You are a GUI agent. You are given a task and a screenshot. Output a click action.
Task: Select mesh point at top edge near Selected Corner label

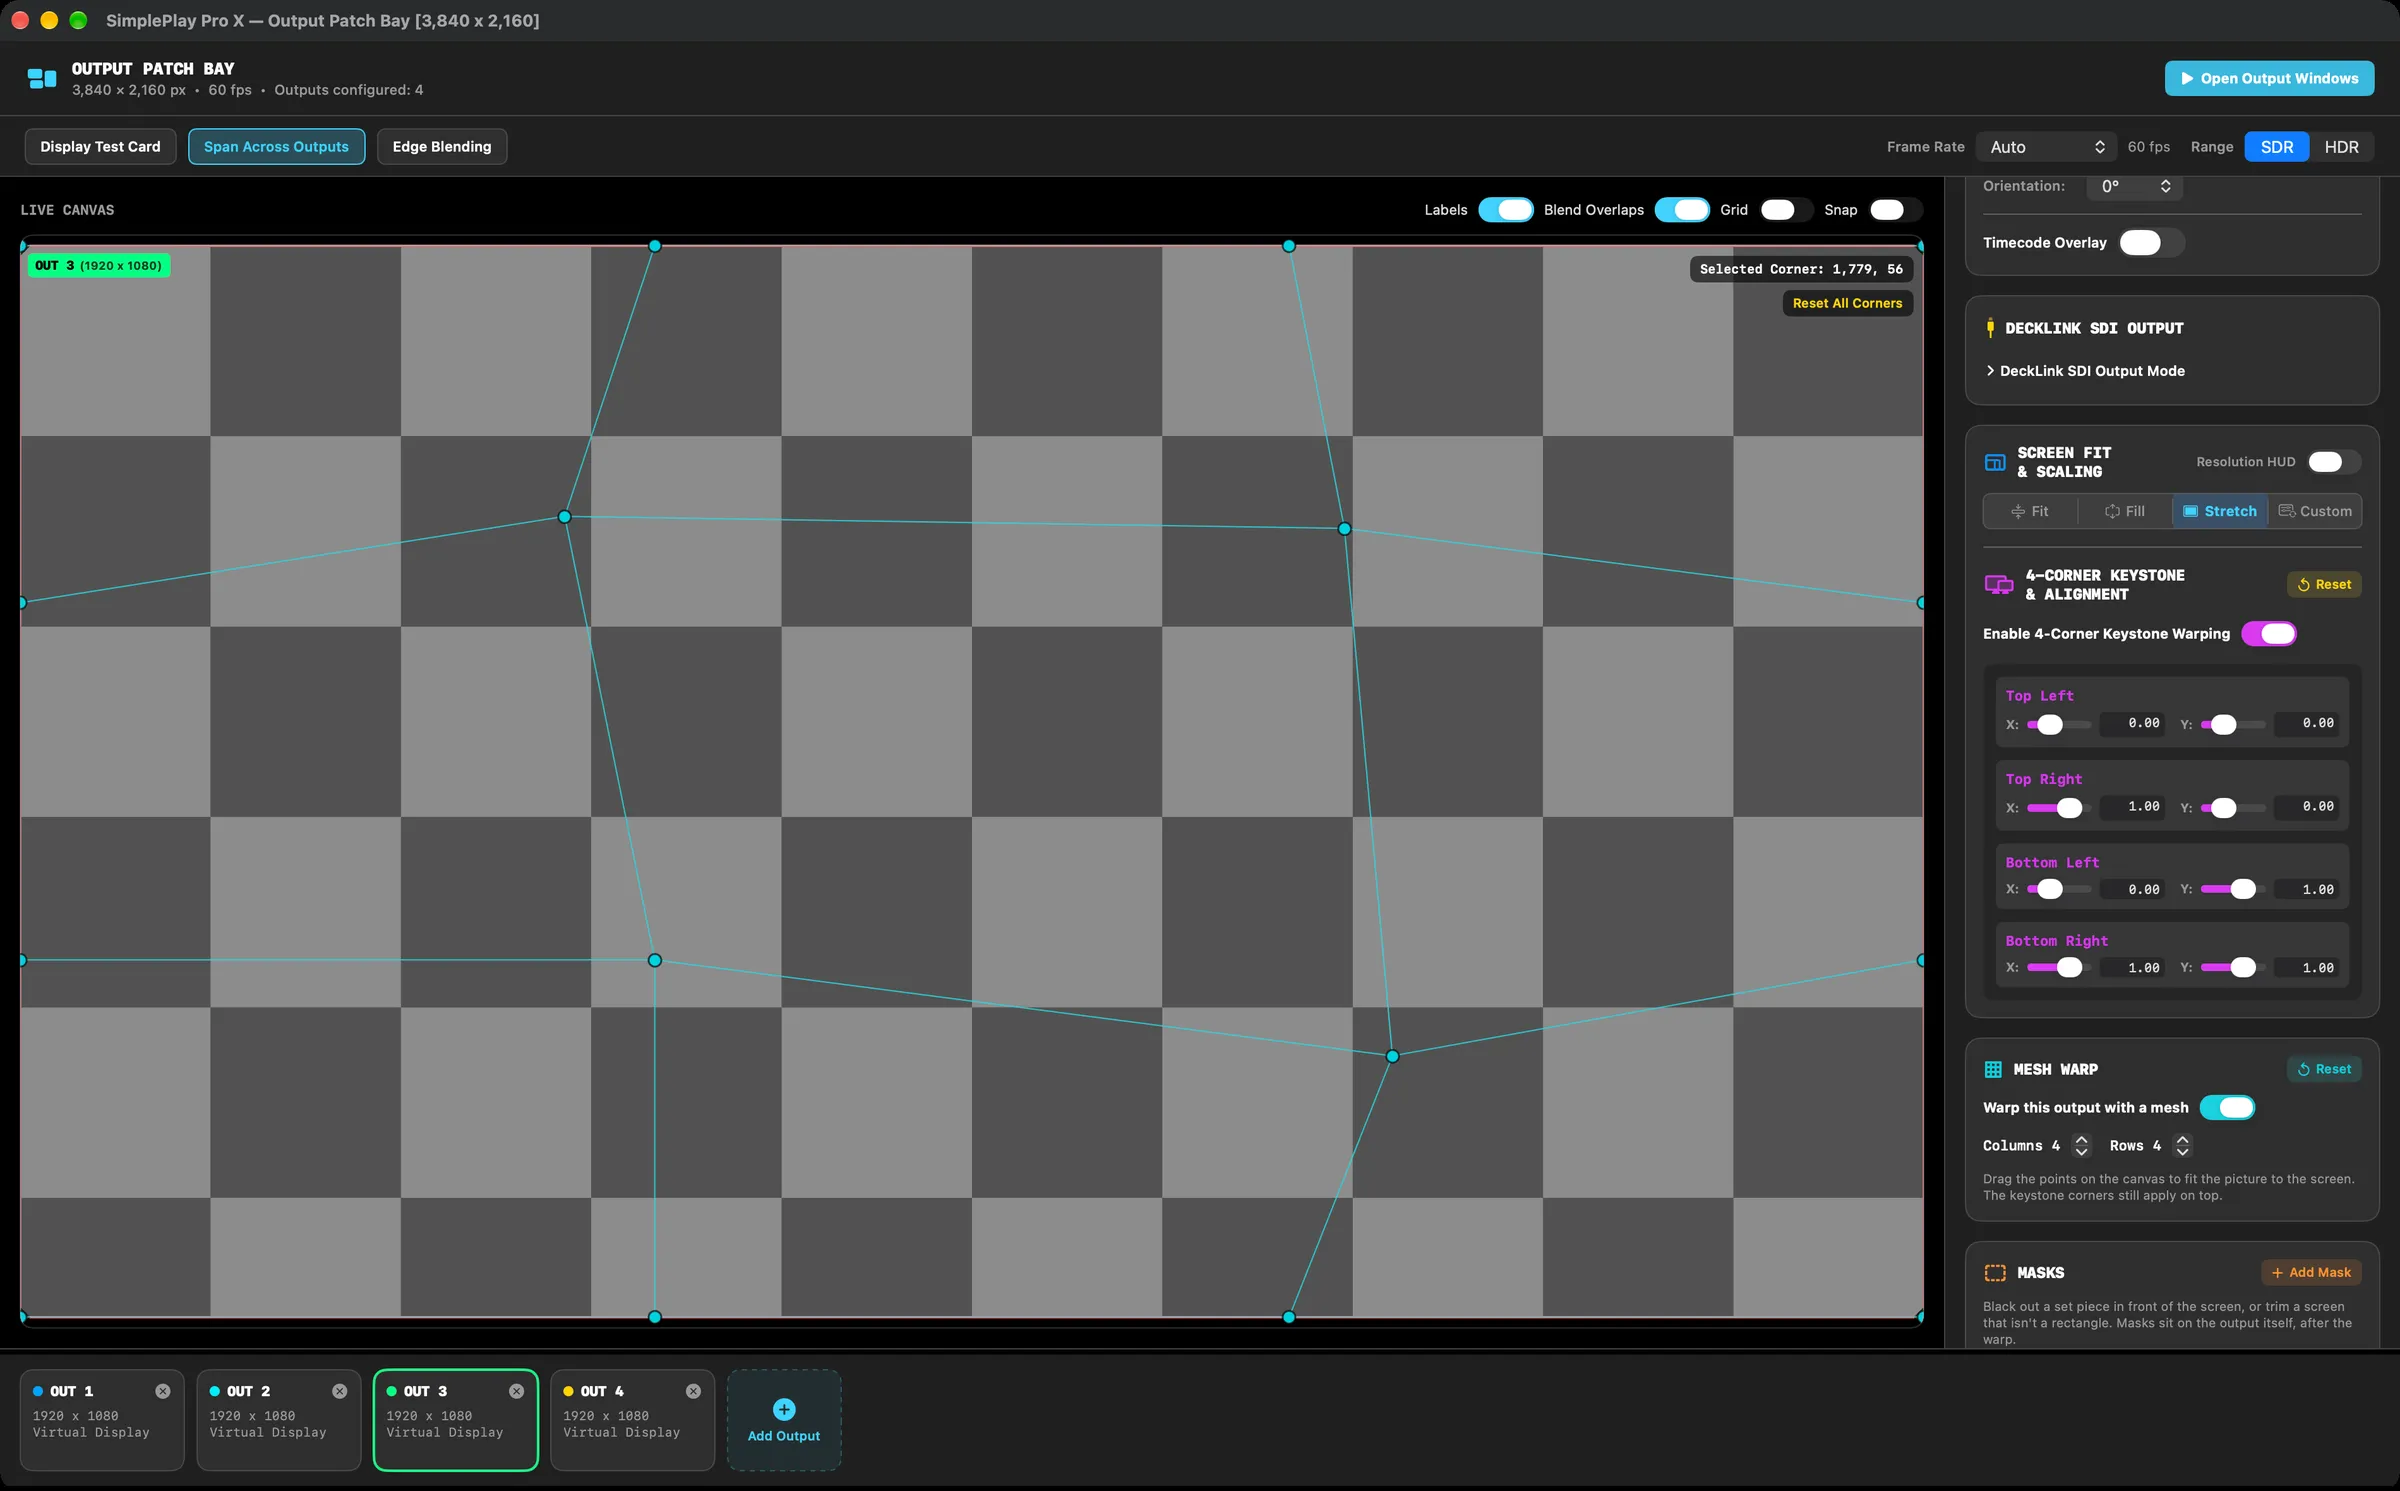(1289, 246)
